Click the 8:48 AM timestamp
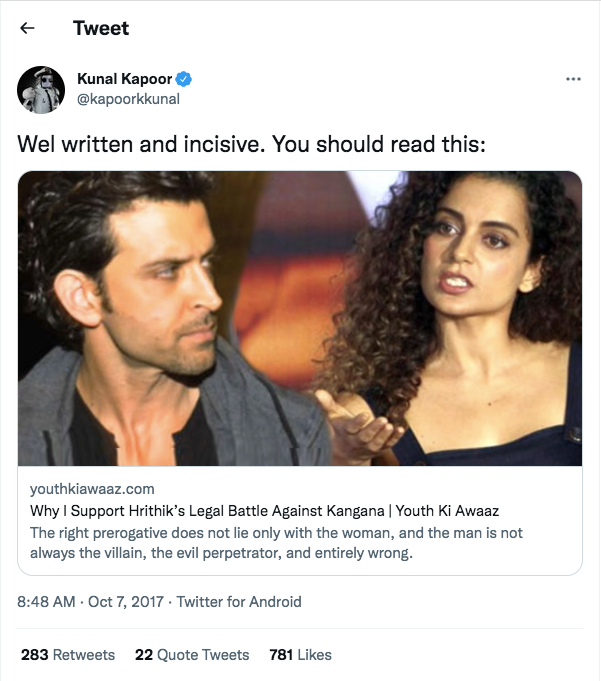The width and height of the screenshot is (601, 681). click(46, 602)
